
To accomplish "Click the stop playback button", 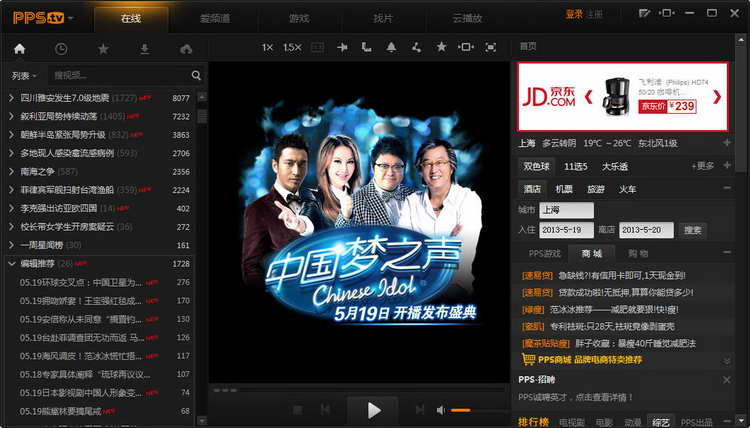I will click(298, 410).
